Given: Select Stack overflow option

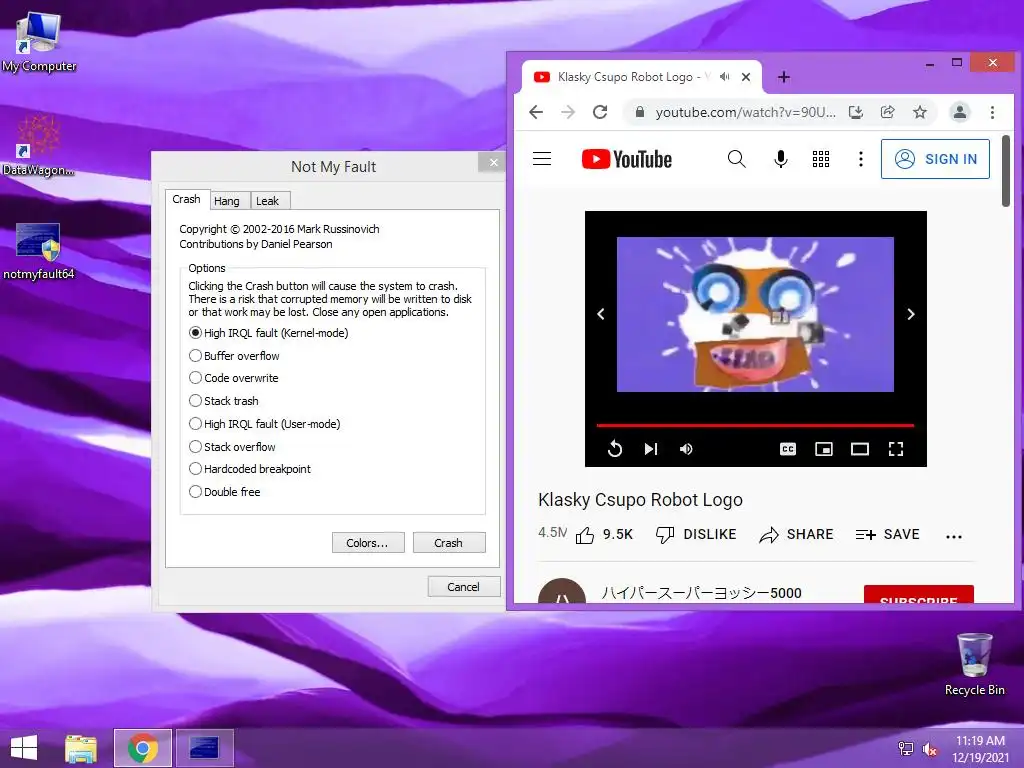Looking at the screenshot, I should point(232,447).
